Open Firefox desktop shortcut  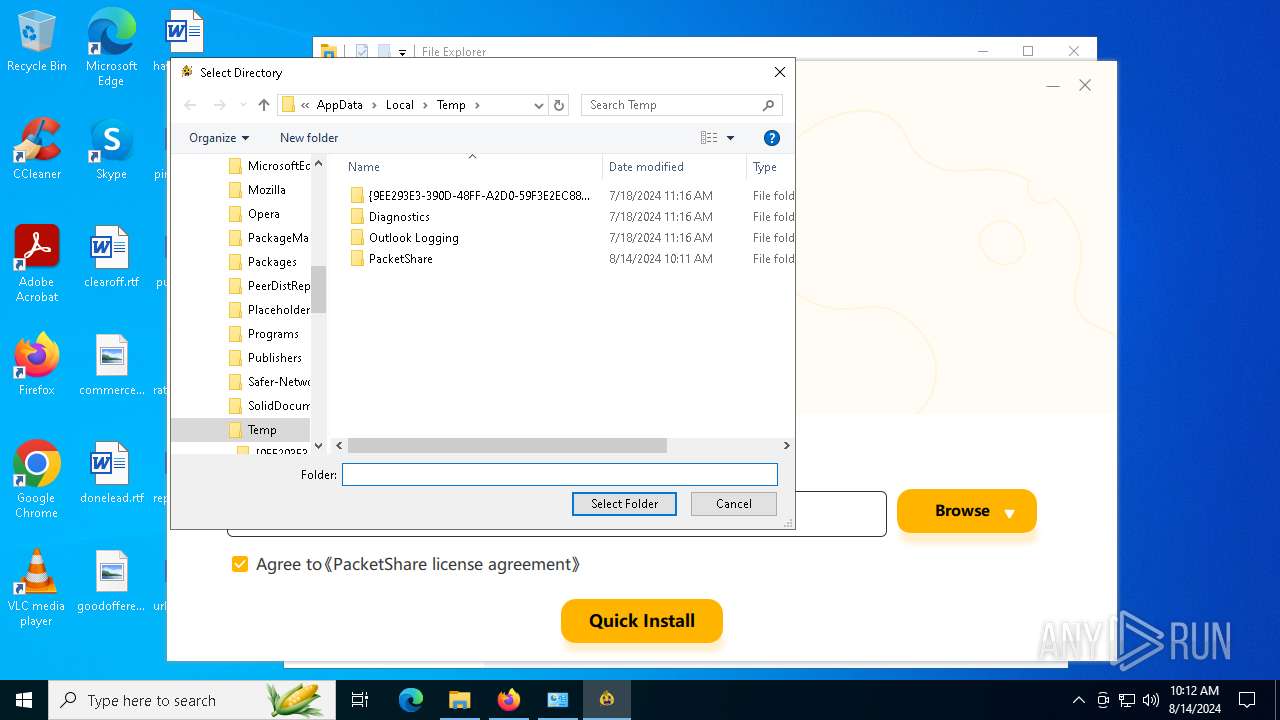[x=37, y=364]
